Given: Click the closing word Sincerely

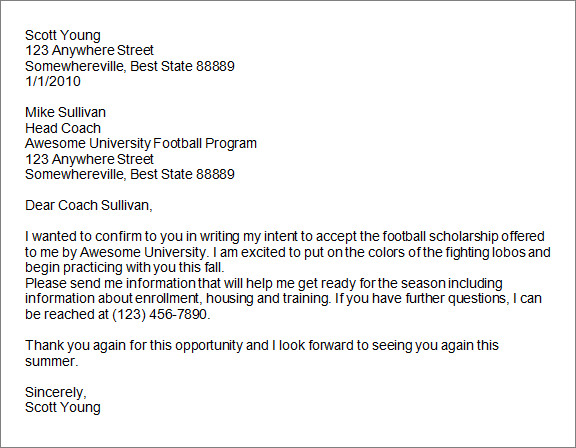Looking at the screenshot, I should [56, 393].
